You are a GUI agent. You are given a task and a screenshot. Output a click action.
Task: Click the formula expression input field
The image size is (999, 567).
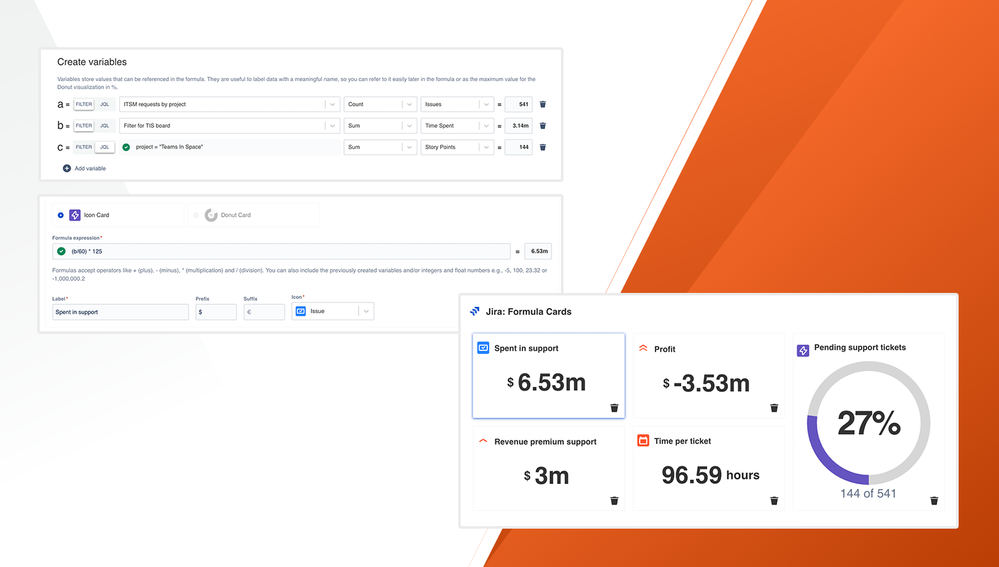point(282,251)
